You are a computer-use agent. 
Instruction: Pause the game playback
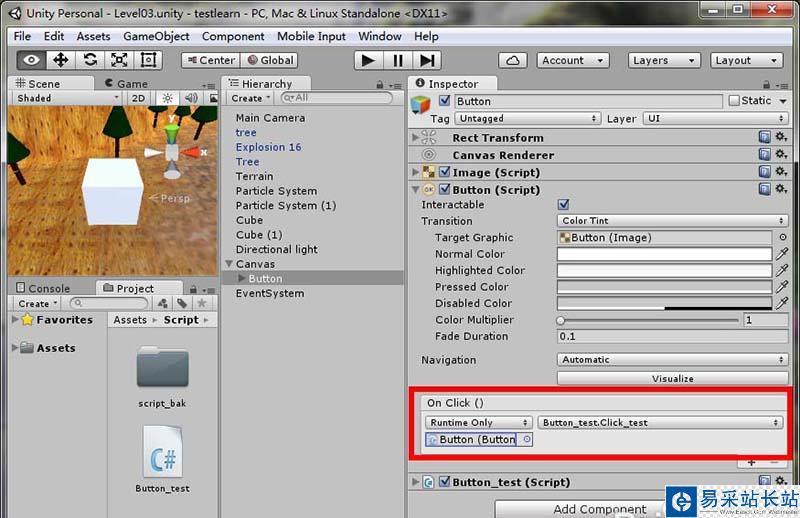(x=398, y=60)
